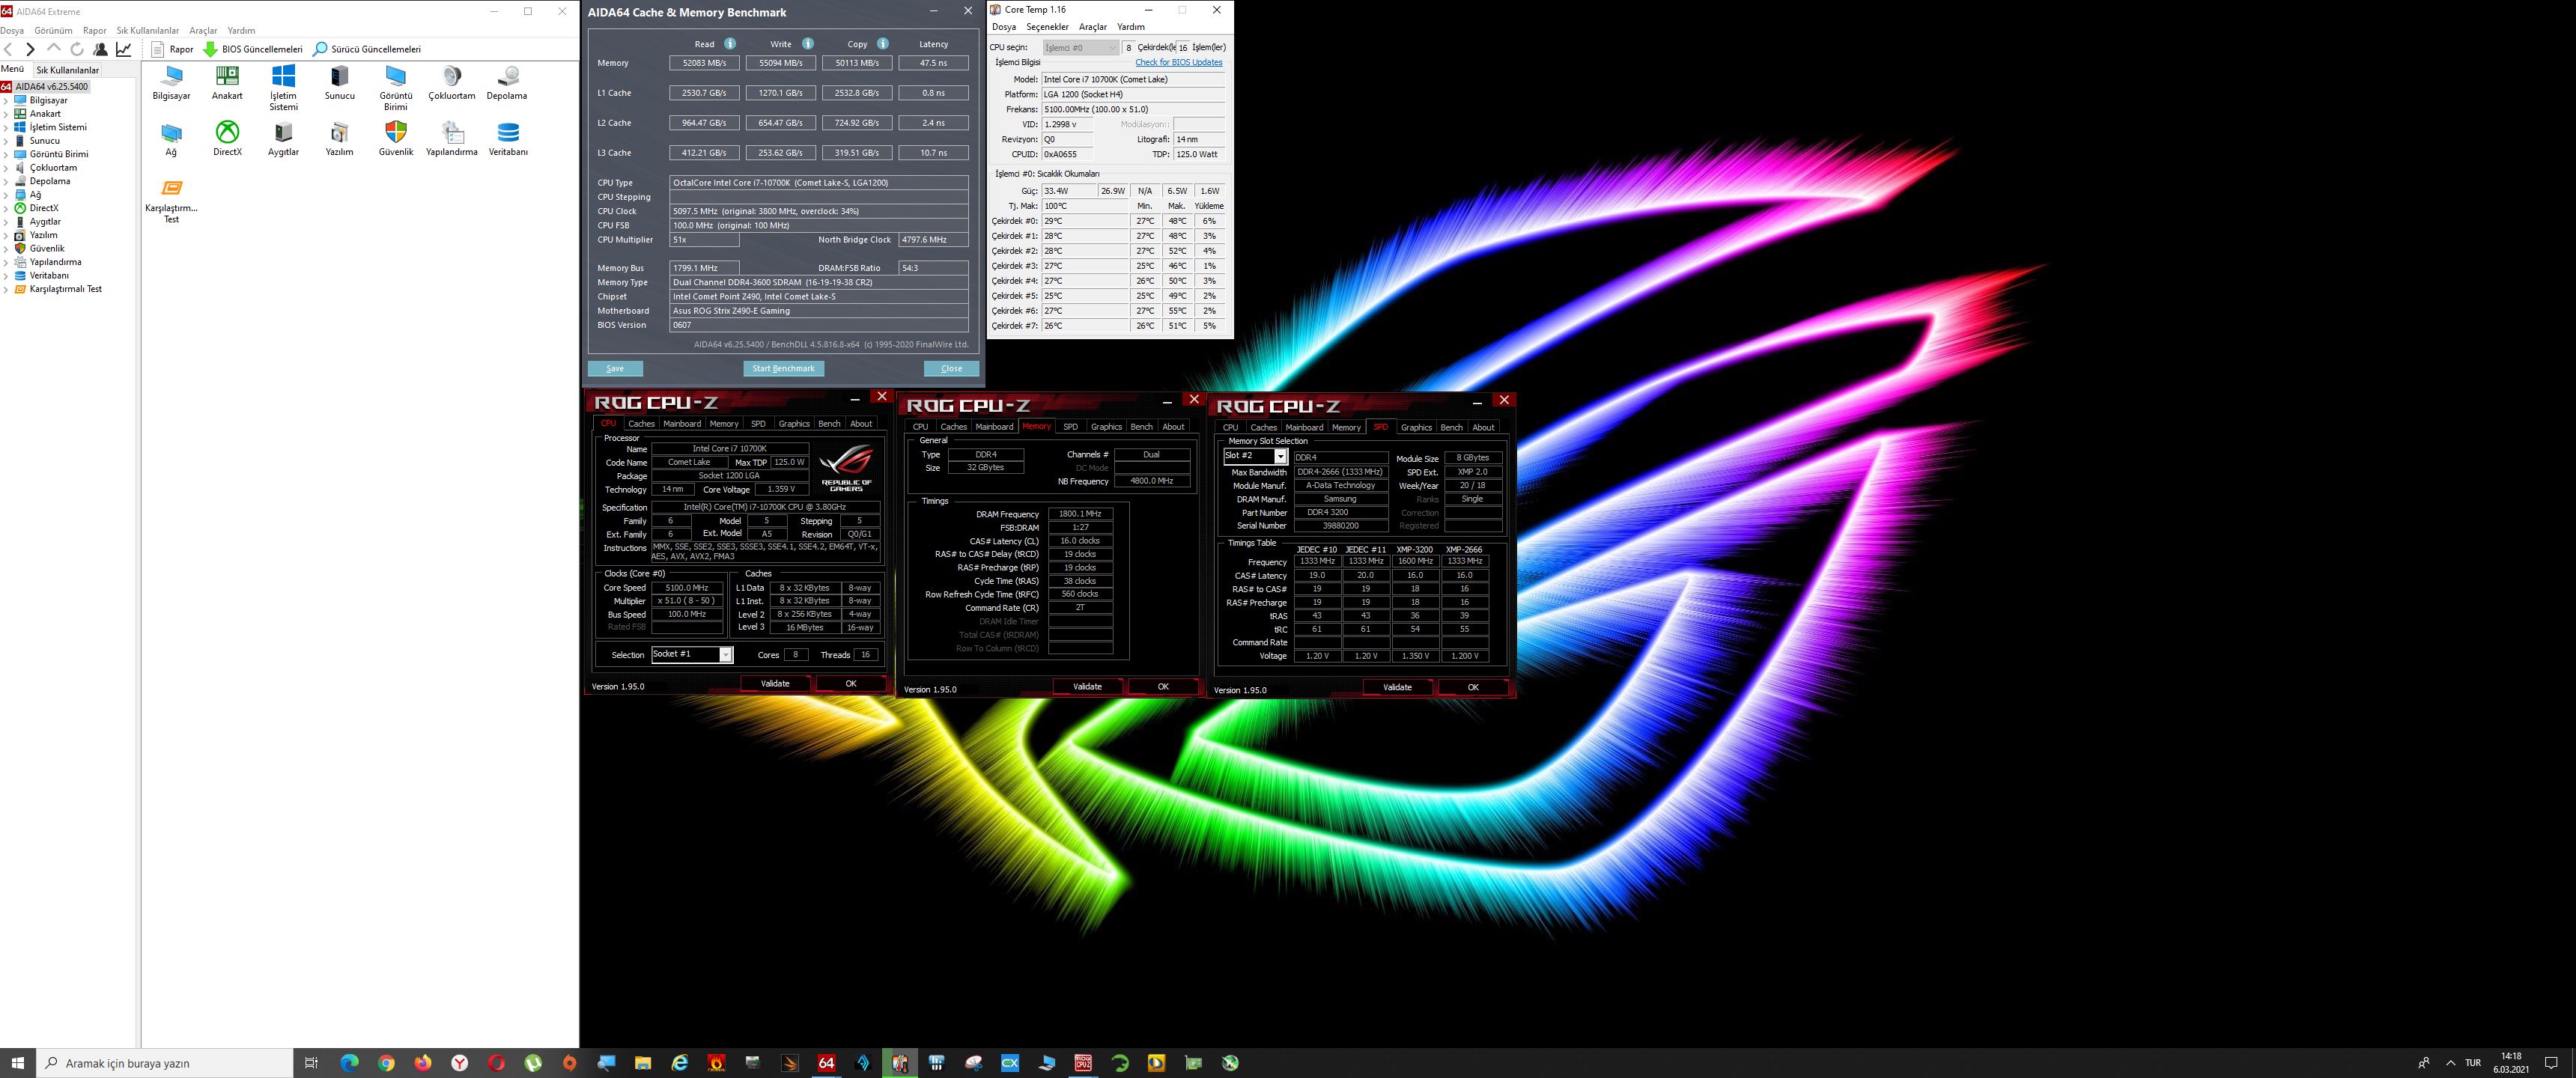Click Memory Copy info icon in benchmark
Image resolution: width=2576 pixels, height=1078 pixels.
(883, 44)
